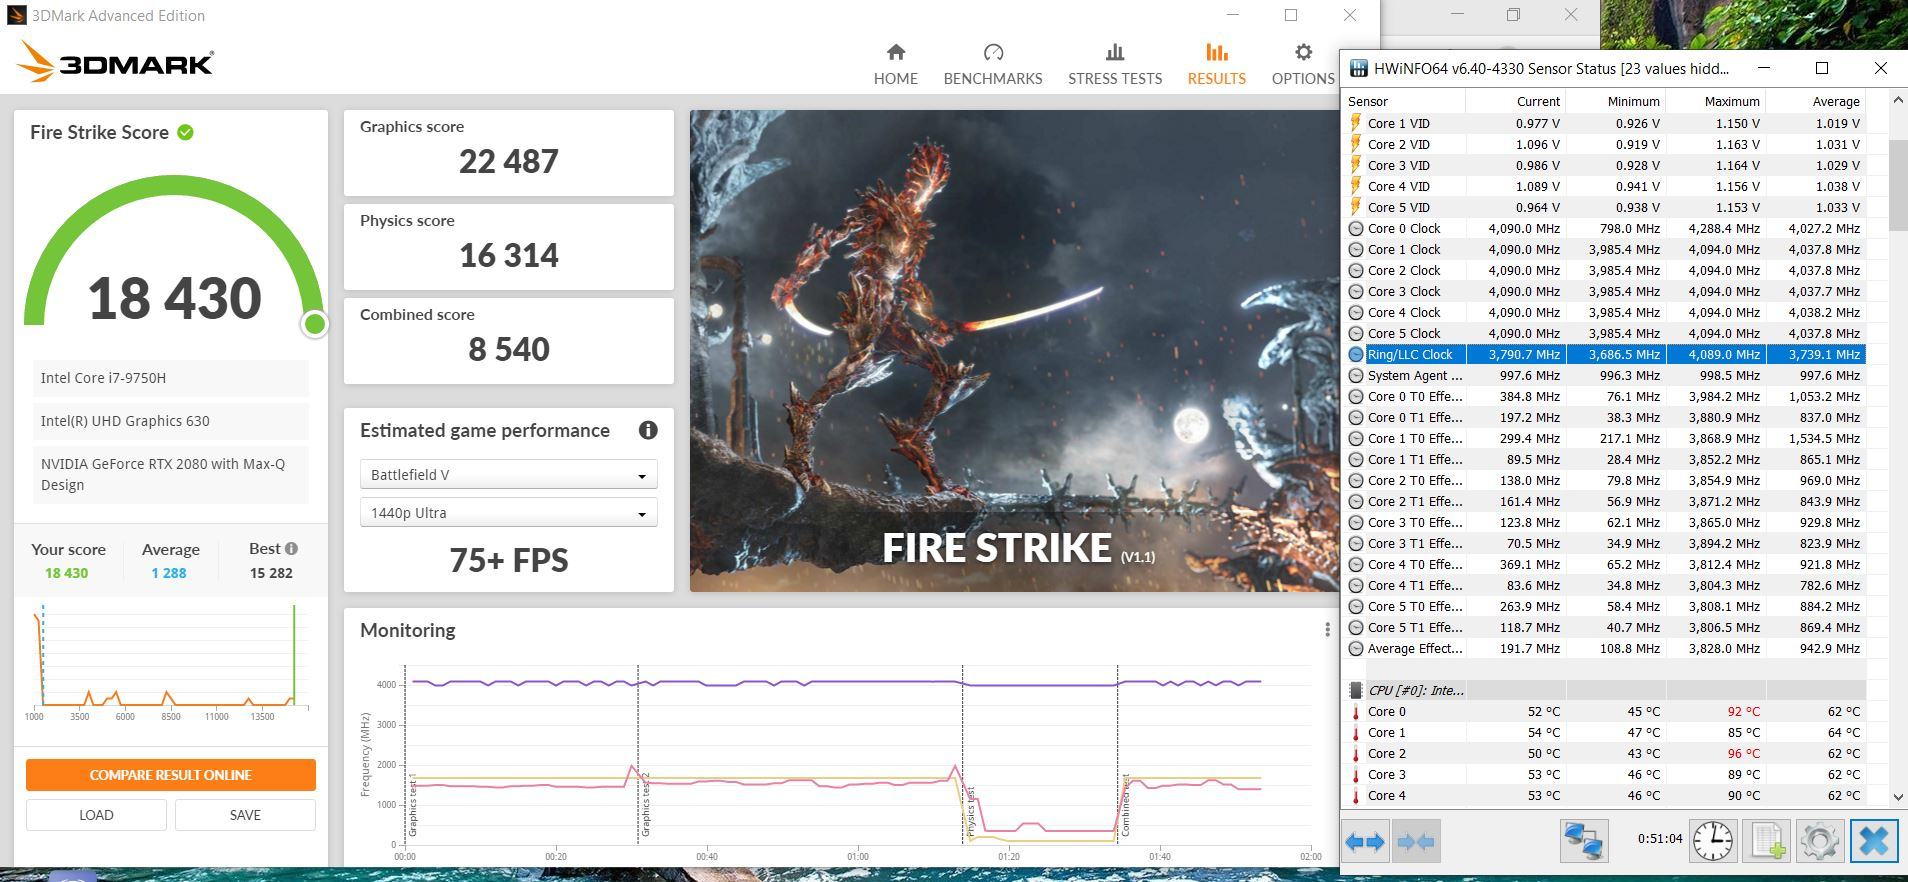Click the Sensor column header in HWiNFO
Image resolution: width=1908 pixels, height=882 pixels.
click(x=1404, y=101)
